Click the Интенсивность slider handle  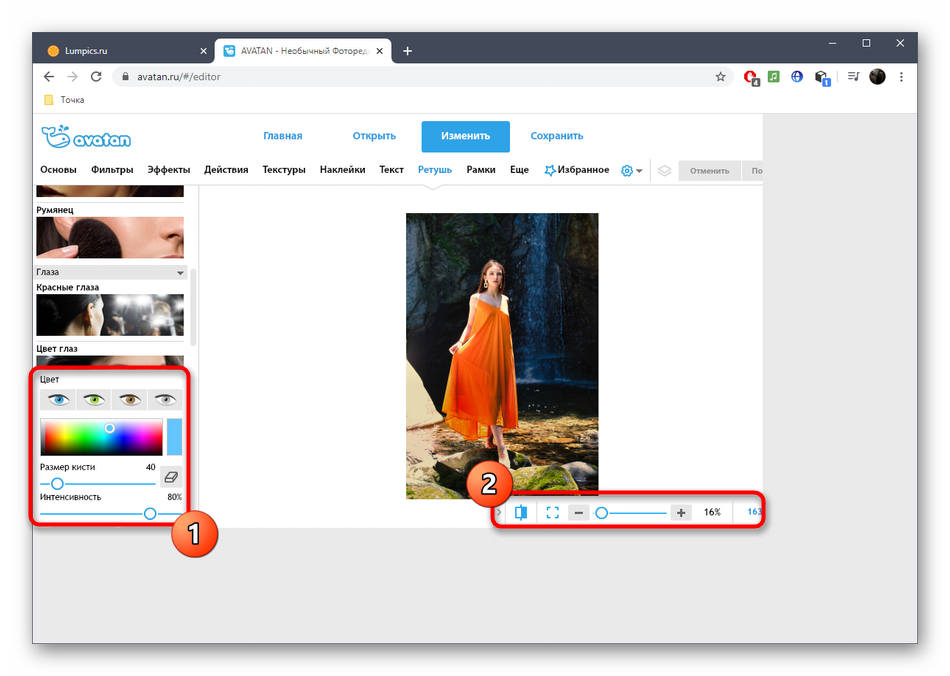pyautogui.click(x=150, y=513)
